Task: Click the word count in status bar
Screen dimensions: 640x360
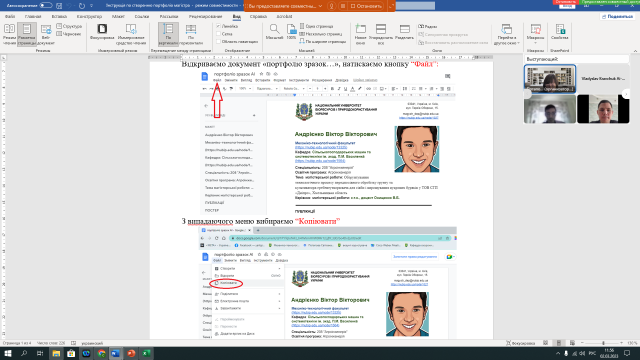Action: coord(51,343)
